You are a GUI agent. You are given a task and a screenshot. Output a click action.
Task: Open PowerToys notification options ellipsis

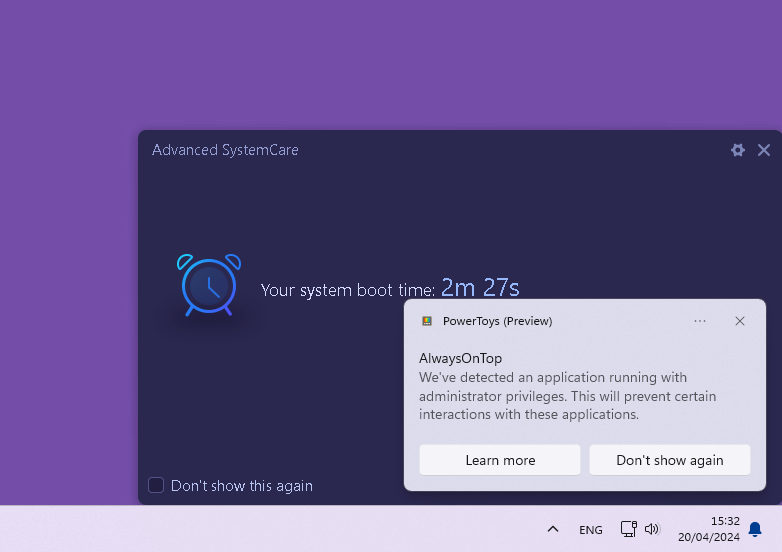click(x=700, y=321)
